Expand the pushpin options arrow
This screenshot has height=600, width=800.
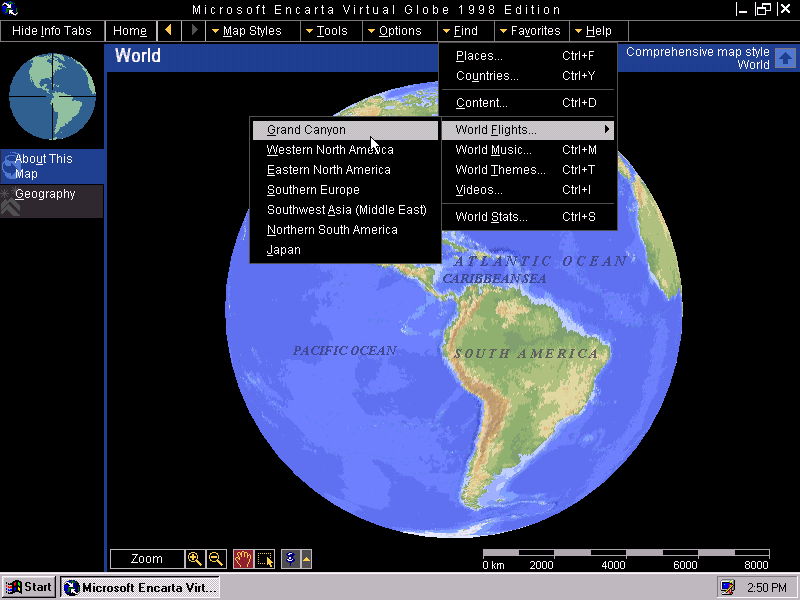[x=306, y=559]
